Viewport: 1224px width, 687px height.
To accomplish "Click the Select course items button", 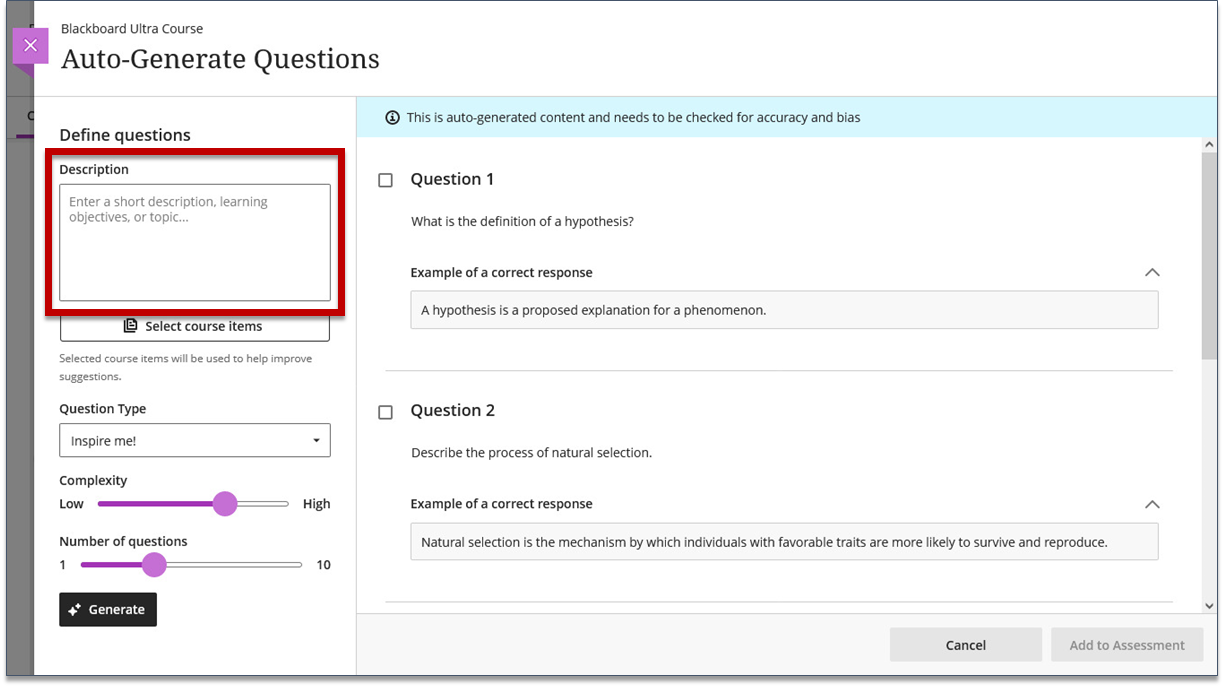I will point(195,326).
